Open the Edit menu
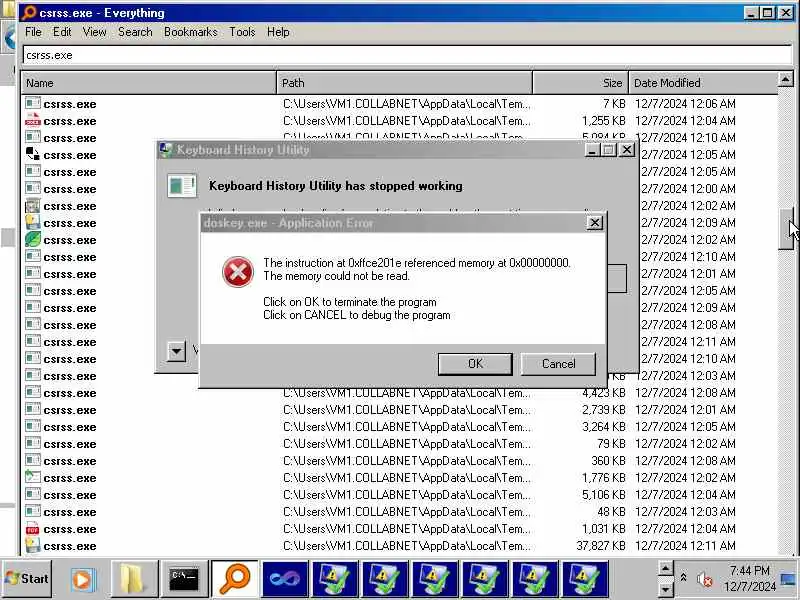 point(62,32)
